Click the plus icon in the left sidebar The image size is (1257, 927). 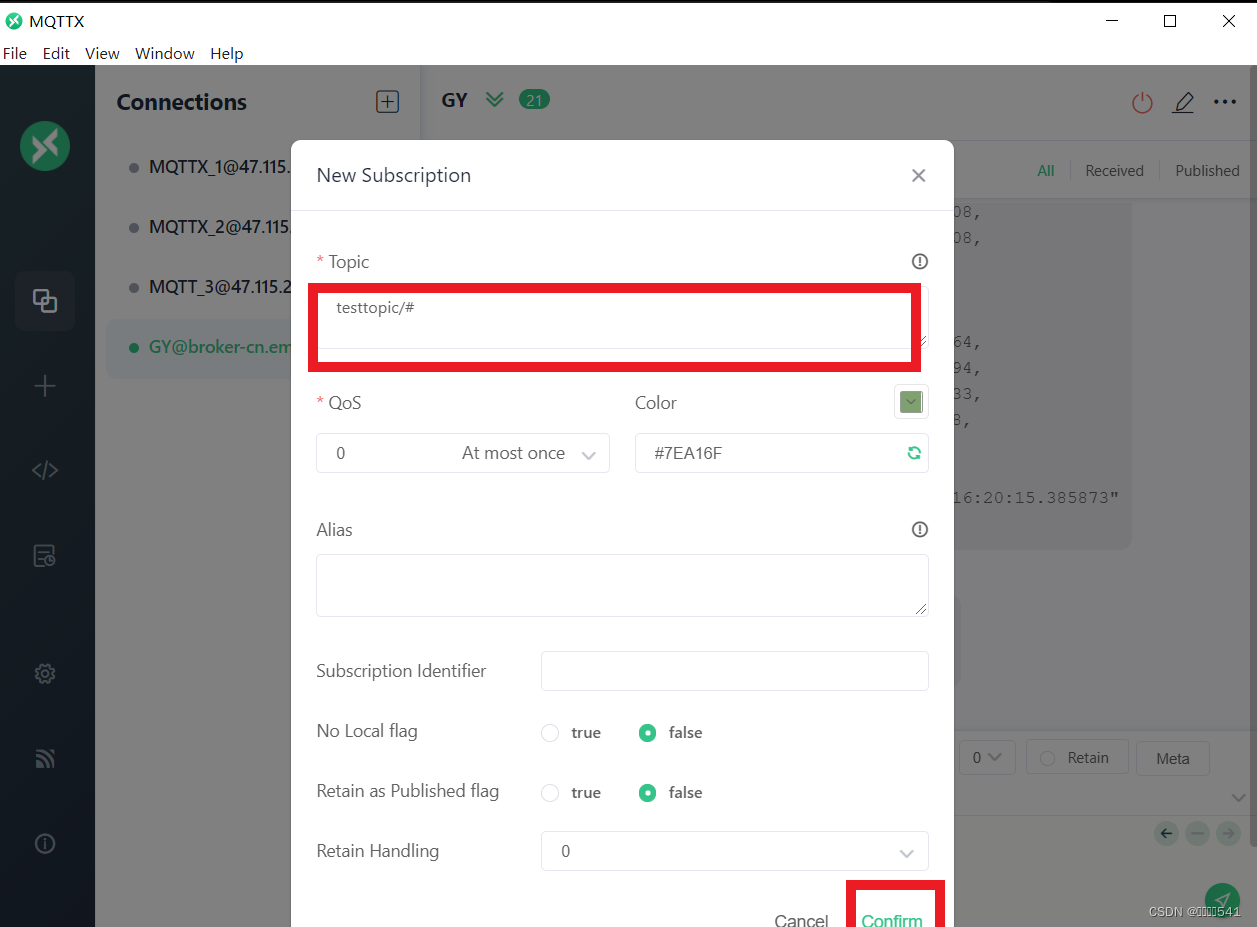(x=45, y=386)
